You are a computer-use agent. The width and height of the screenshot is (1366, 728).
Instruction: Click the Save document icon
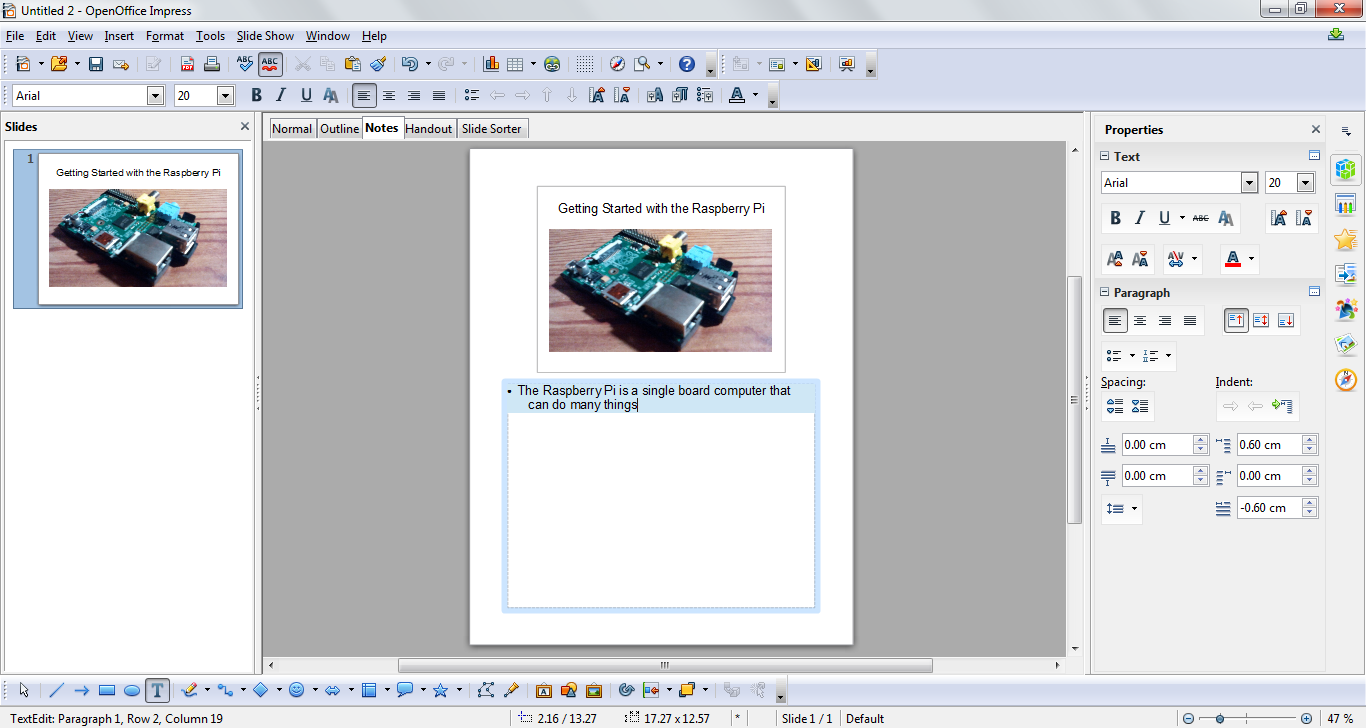click(x=96, y=64)
